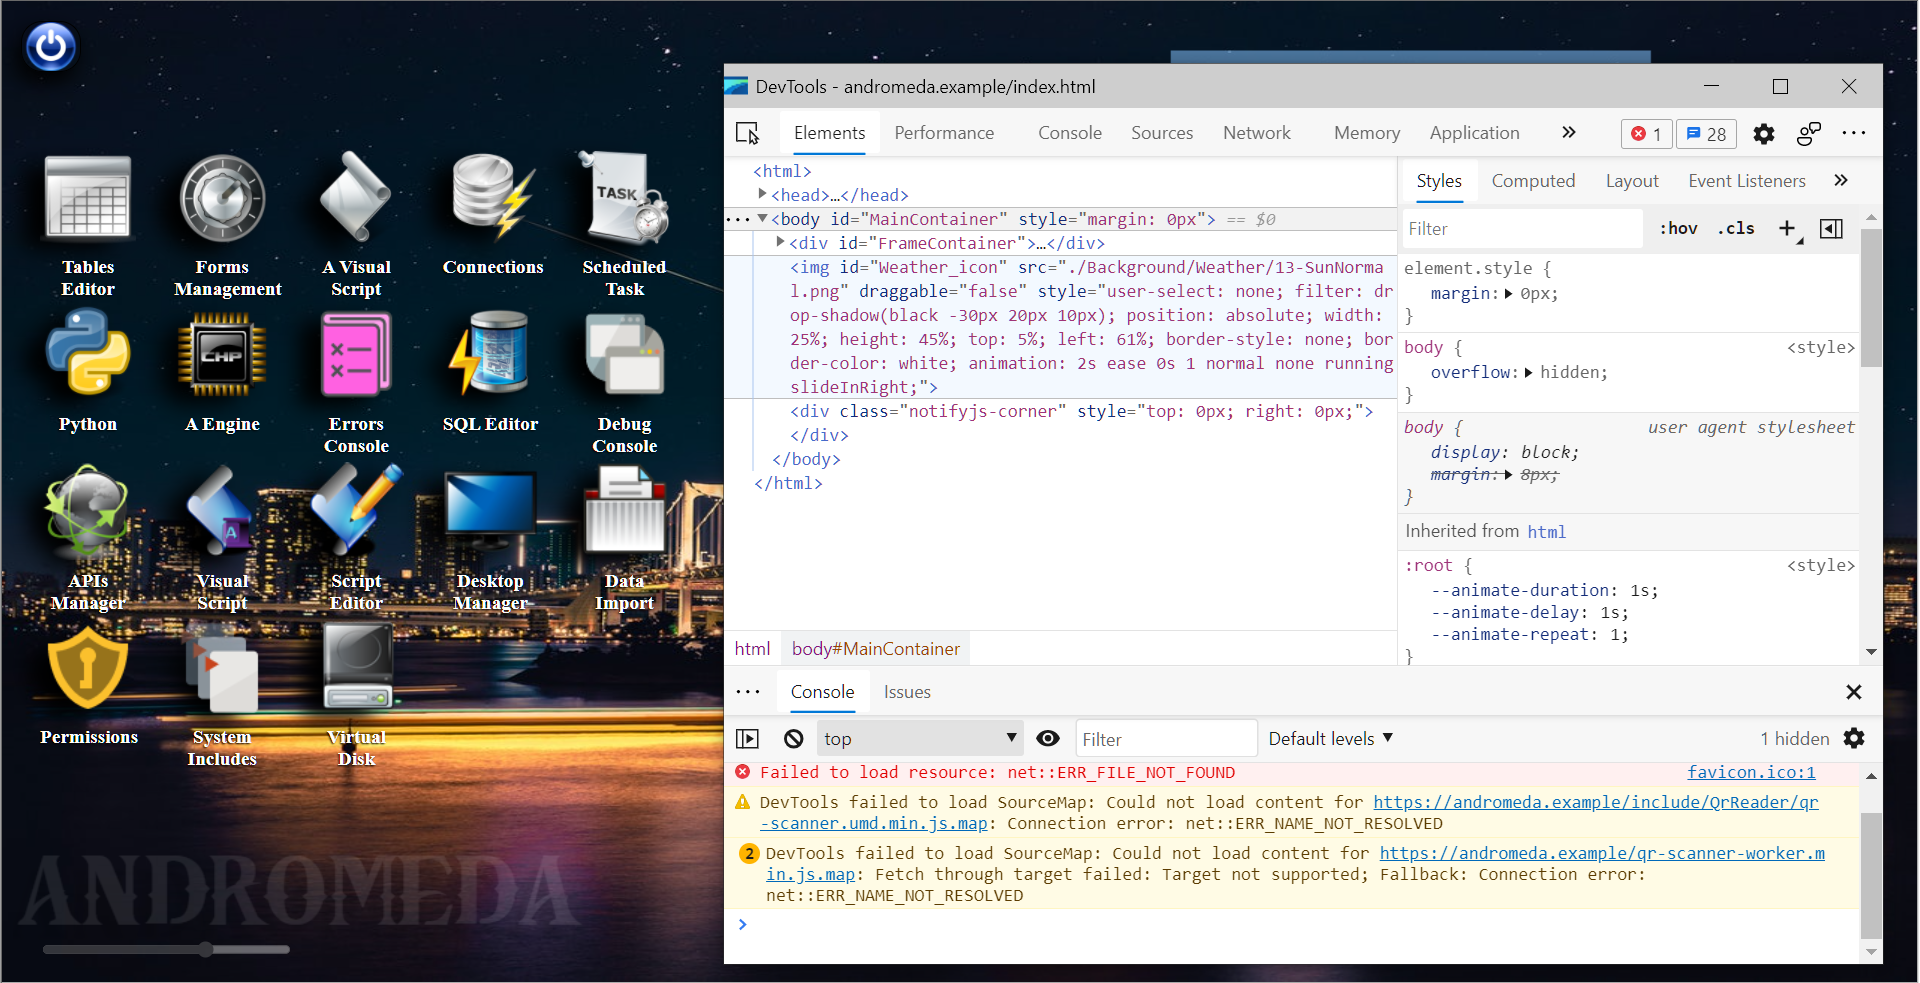Expand the head element in the tree
Screen dimensions: 1920x983
click(x=763, y=194)
